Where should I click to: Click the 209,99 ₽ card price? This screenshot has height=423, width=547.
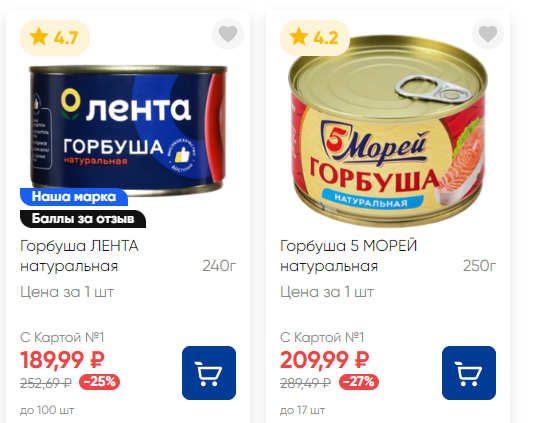coord(324,360)
